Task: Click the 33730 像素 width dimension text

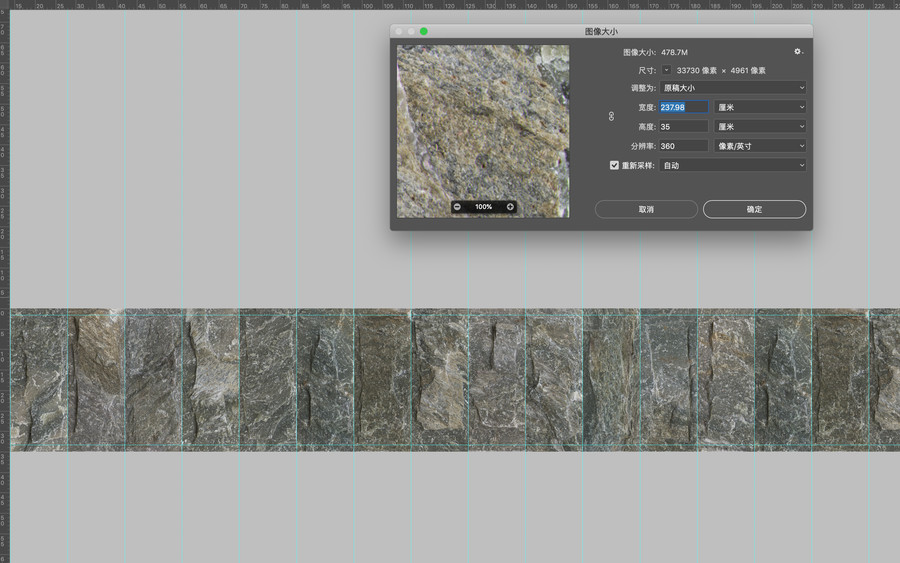Action: point(697,71)
